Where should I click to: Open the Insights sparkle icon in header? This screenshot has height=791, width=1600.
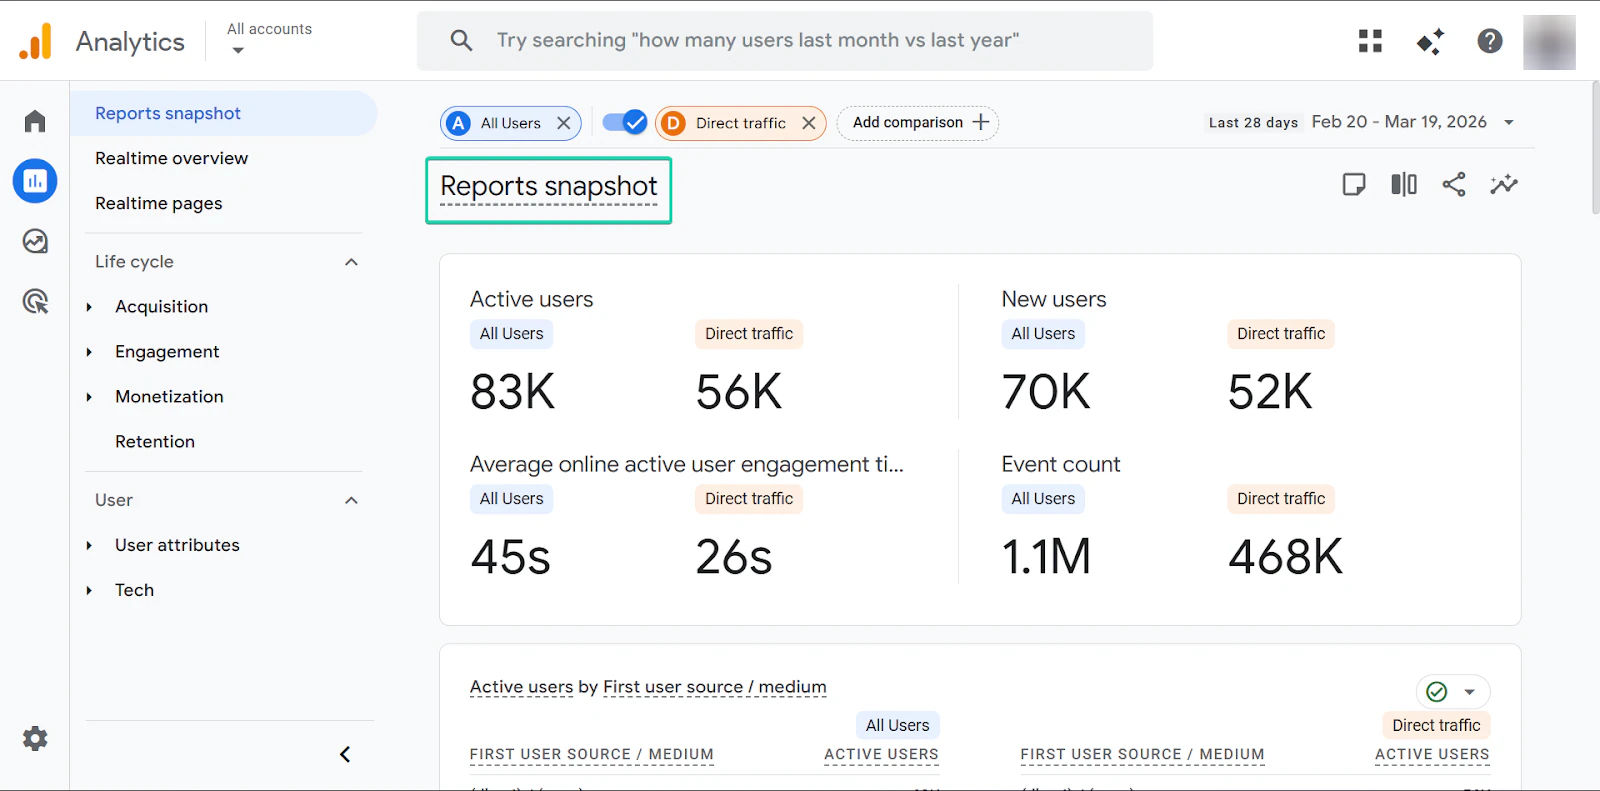(1430, 41)
